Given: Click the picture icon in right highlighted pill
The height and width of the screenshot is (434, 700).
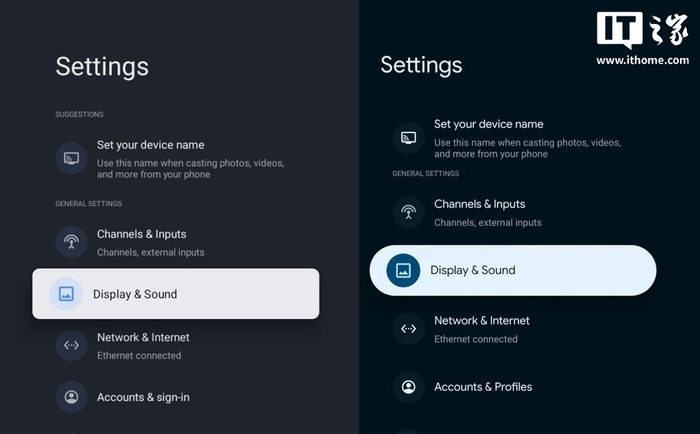Looking at the screenshot, I should [x=403, y=270].
